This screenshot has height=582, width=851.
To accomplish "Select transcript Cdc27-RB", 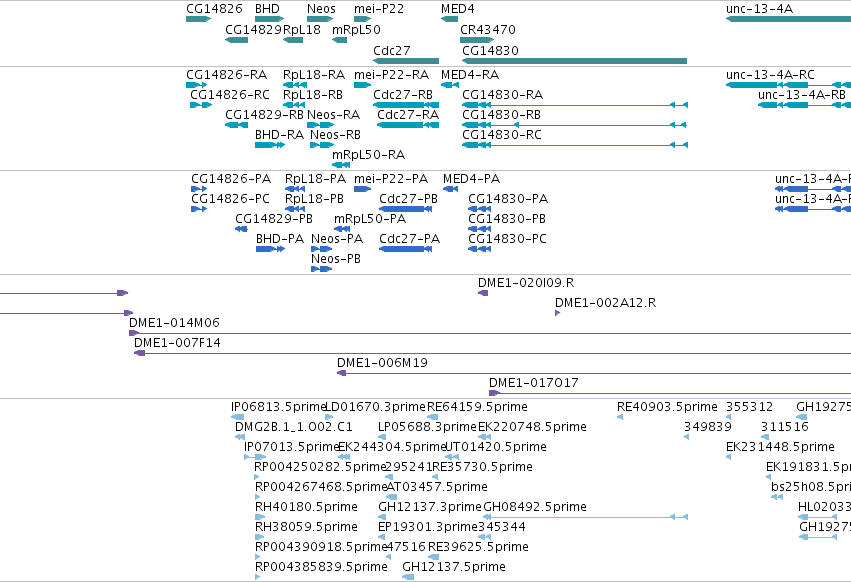I will coord(406,105).
